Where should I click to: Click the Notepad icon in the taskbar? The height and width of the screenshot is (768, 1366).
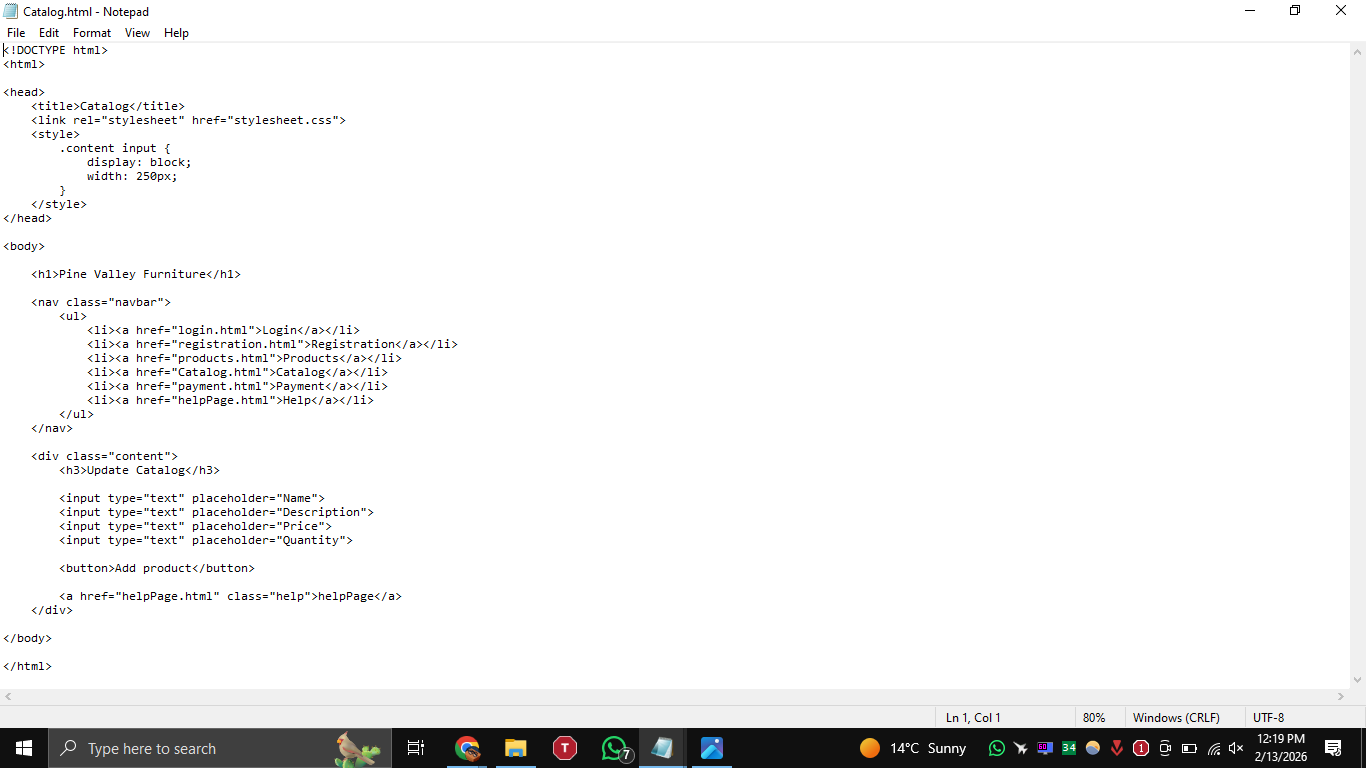point(662,748)
